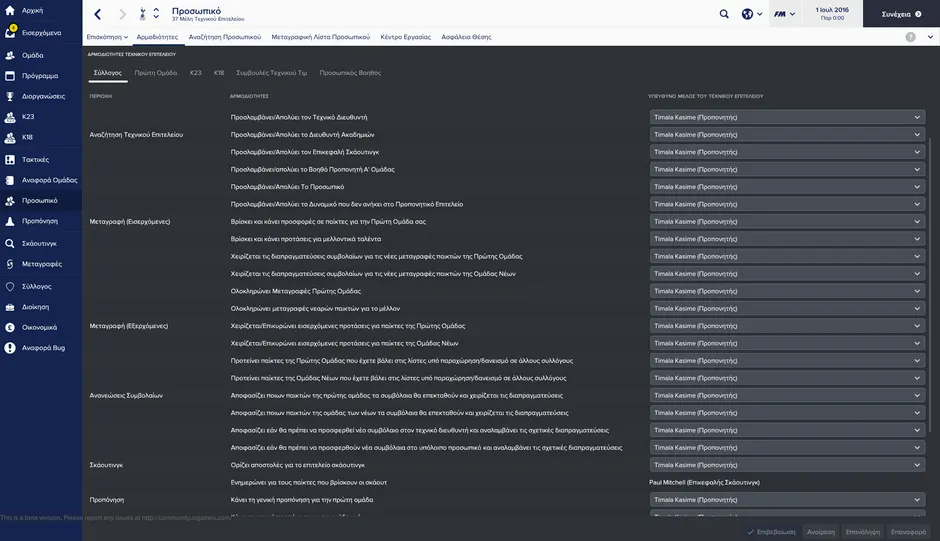
Task: Open Επισκόπηση dropdown menu
Action: coord(107,37)
